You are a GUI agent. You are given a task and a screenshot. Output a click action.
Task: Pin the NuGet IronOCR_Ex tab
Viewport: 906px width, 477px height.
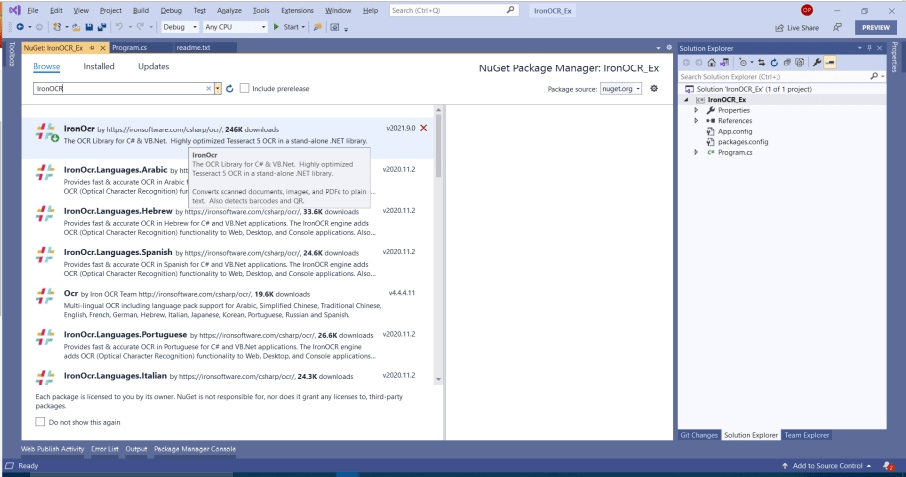[x=92, y=48]
